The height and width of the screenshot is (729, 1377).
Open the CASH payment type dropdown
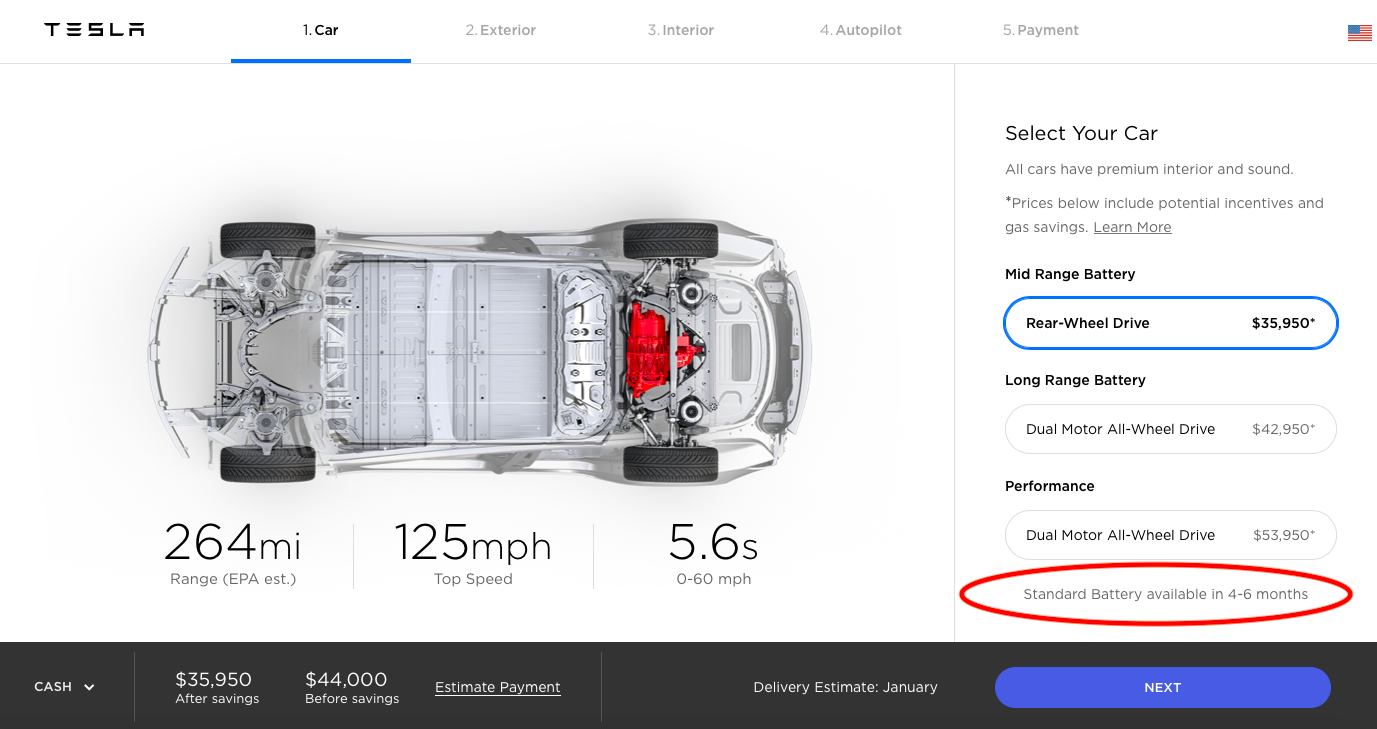click(x=63, y=687)
